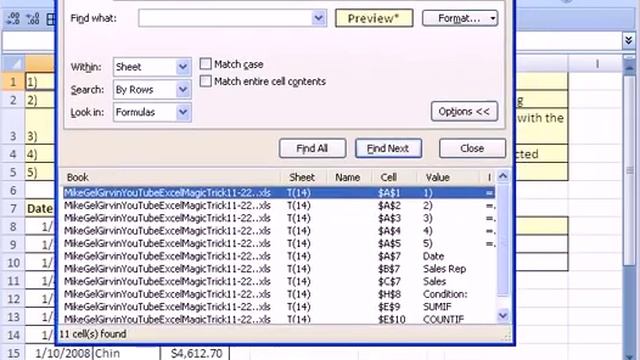Select the result row for cell $C$7
The image size is (640, 360).
[x=279, y=281]
